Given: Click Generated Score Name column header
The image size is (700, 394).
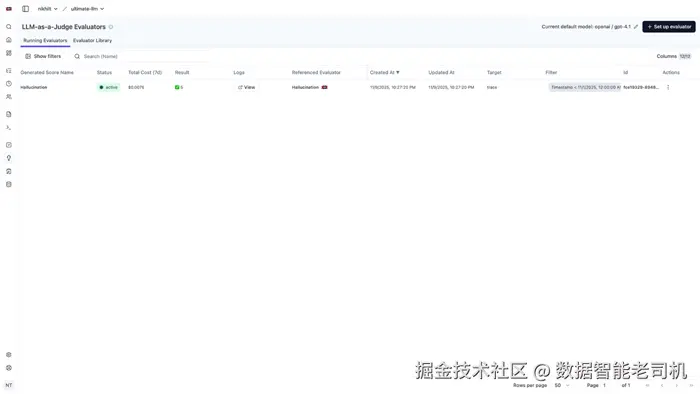Looking at the screenshot, I should click(x=47, y=72).
